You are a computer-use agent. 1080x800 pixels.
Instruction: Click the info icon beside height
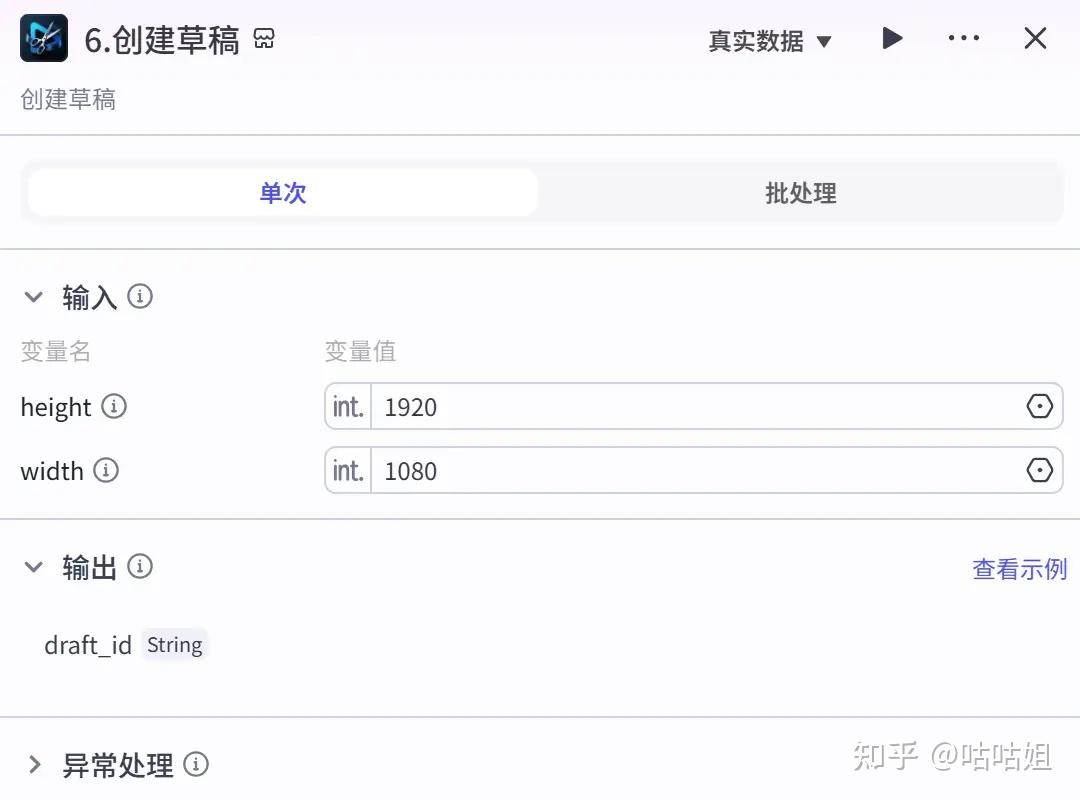point(114,407)
